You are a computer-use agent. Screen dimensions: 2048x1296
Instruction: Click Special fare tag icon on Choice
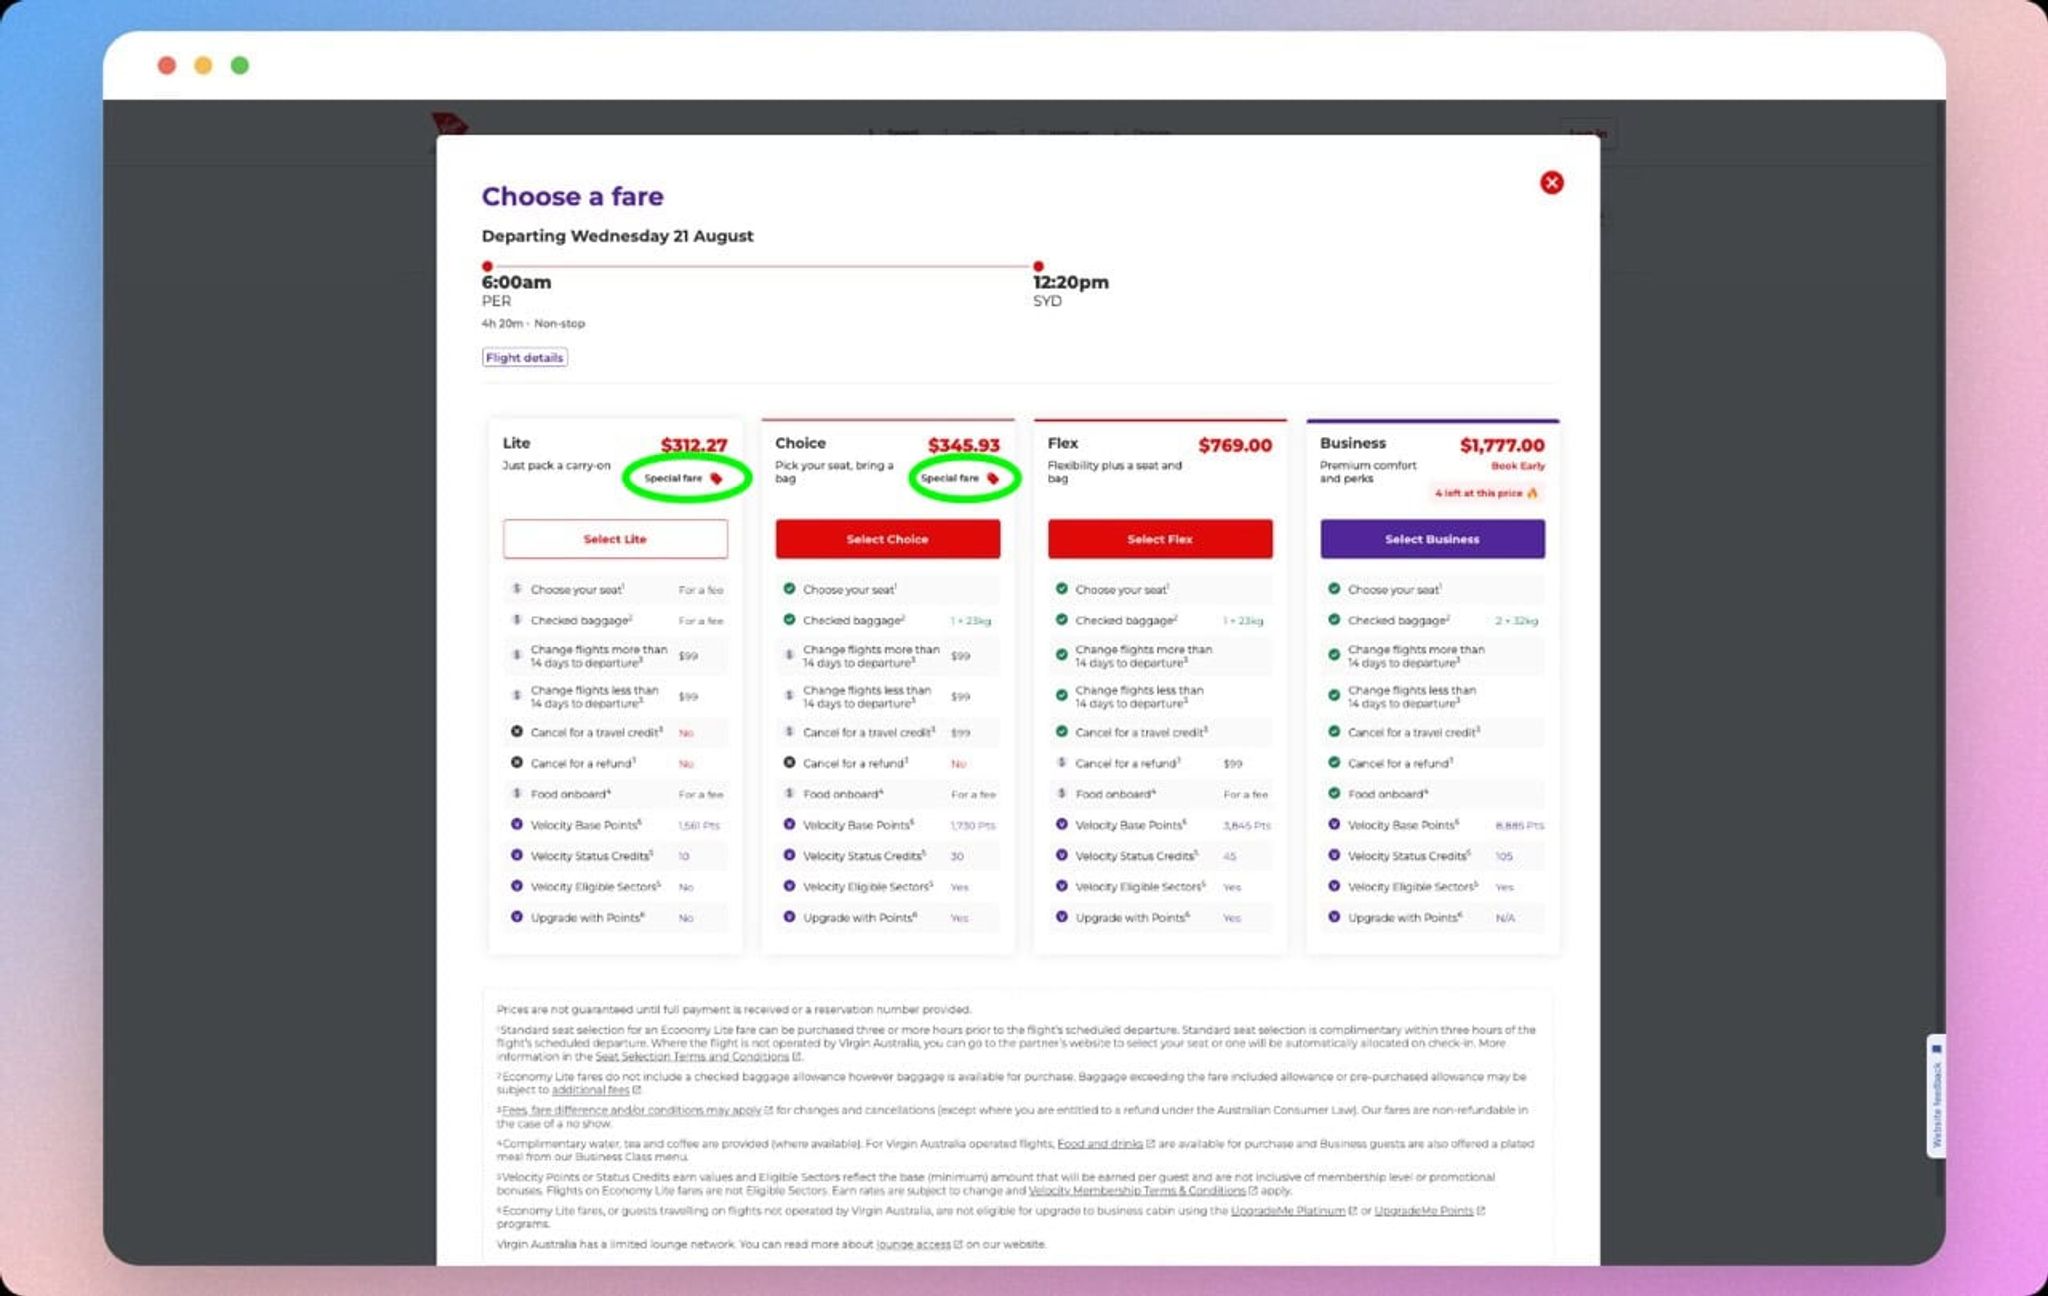click(x=992, y=479)
